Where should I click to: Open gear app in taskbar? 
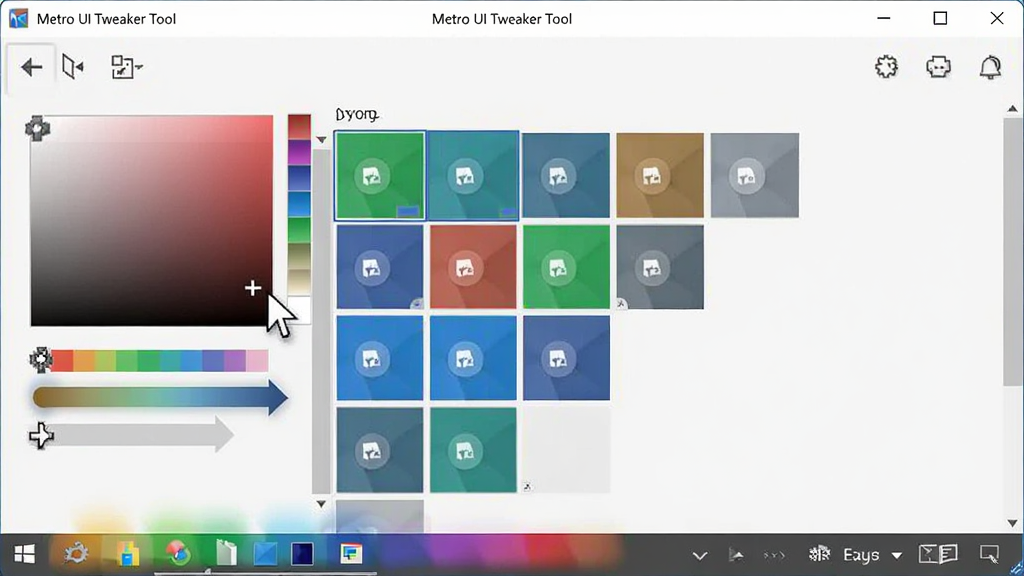coord(76,554)
